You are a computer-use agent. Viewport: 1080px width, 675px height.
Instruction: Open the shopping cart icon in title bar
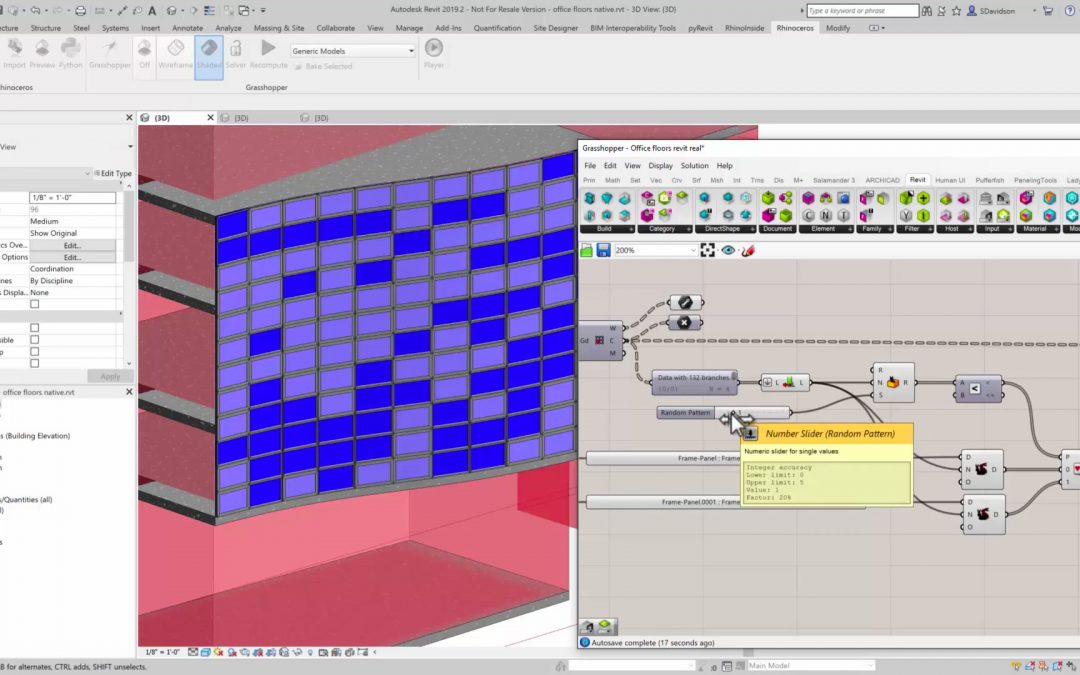point(1048,10)
